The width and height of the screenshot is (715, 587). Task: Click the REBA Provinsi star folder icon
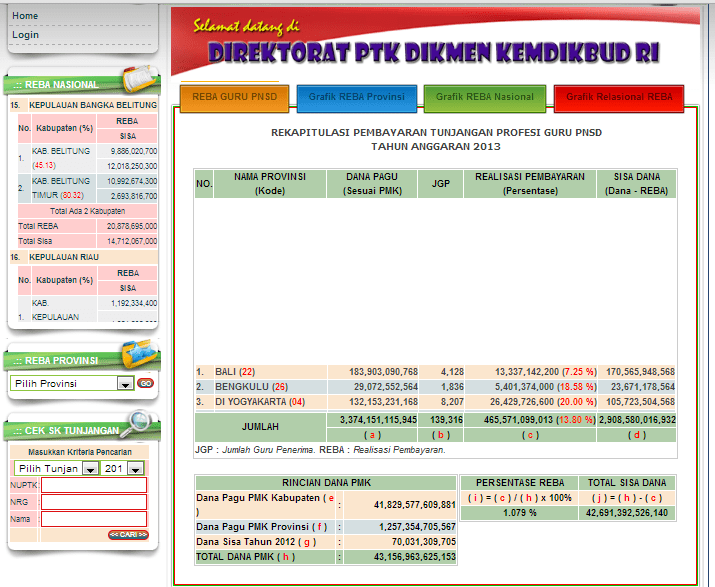[x=139, y=354]
